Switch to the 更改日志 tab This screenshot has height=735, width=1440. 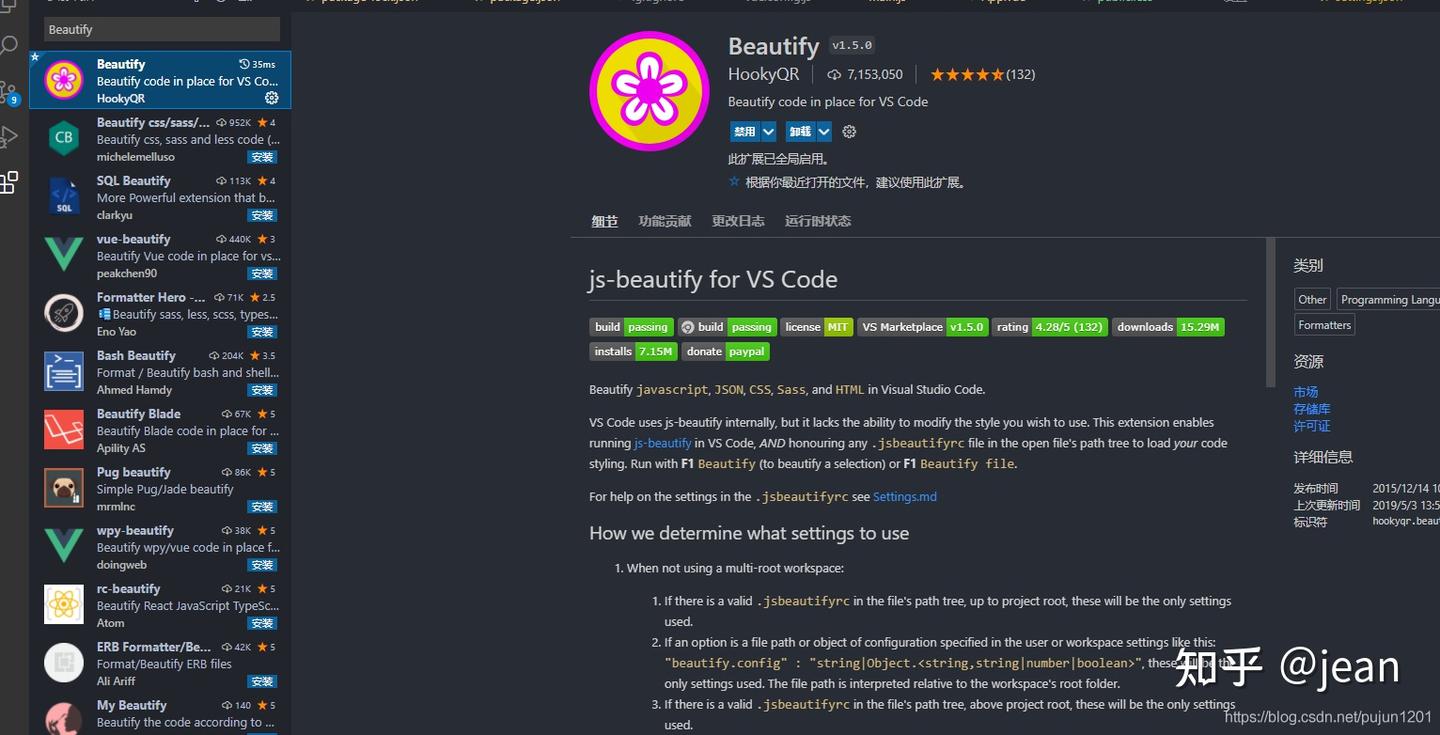(x=737, y=221)
